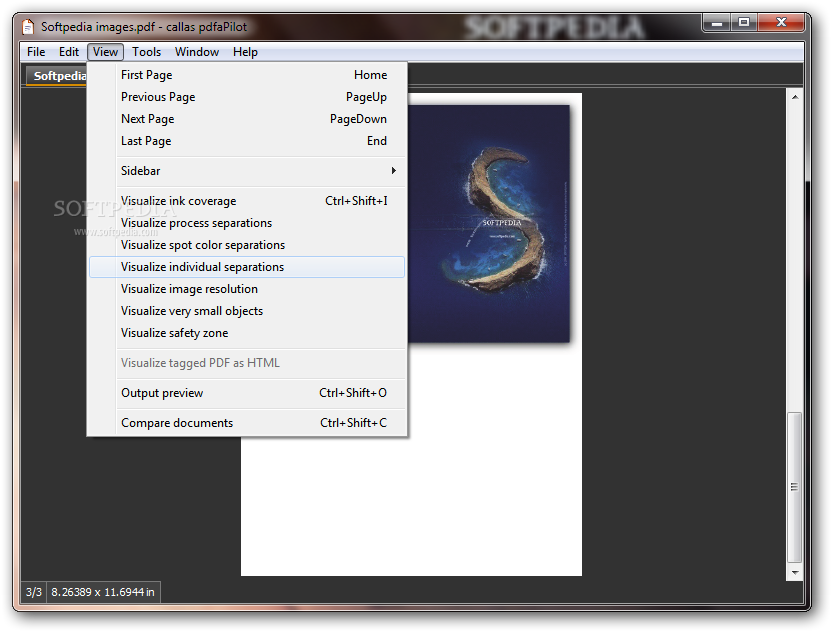The image size is (832, 632).
Task: Switch to the Softpedia document tab
Action: [57, 76]
